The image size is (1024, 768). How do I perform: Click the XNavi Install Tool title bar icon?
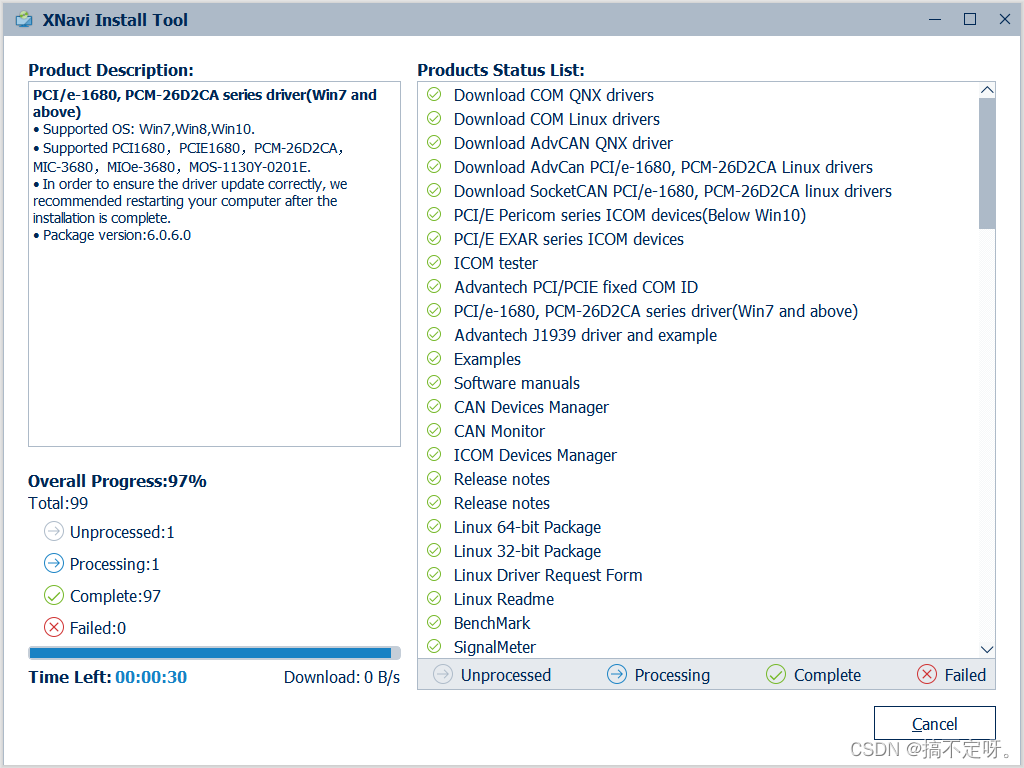[24, 20]
